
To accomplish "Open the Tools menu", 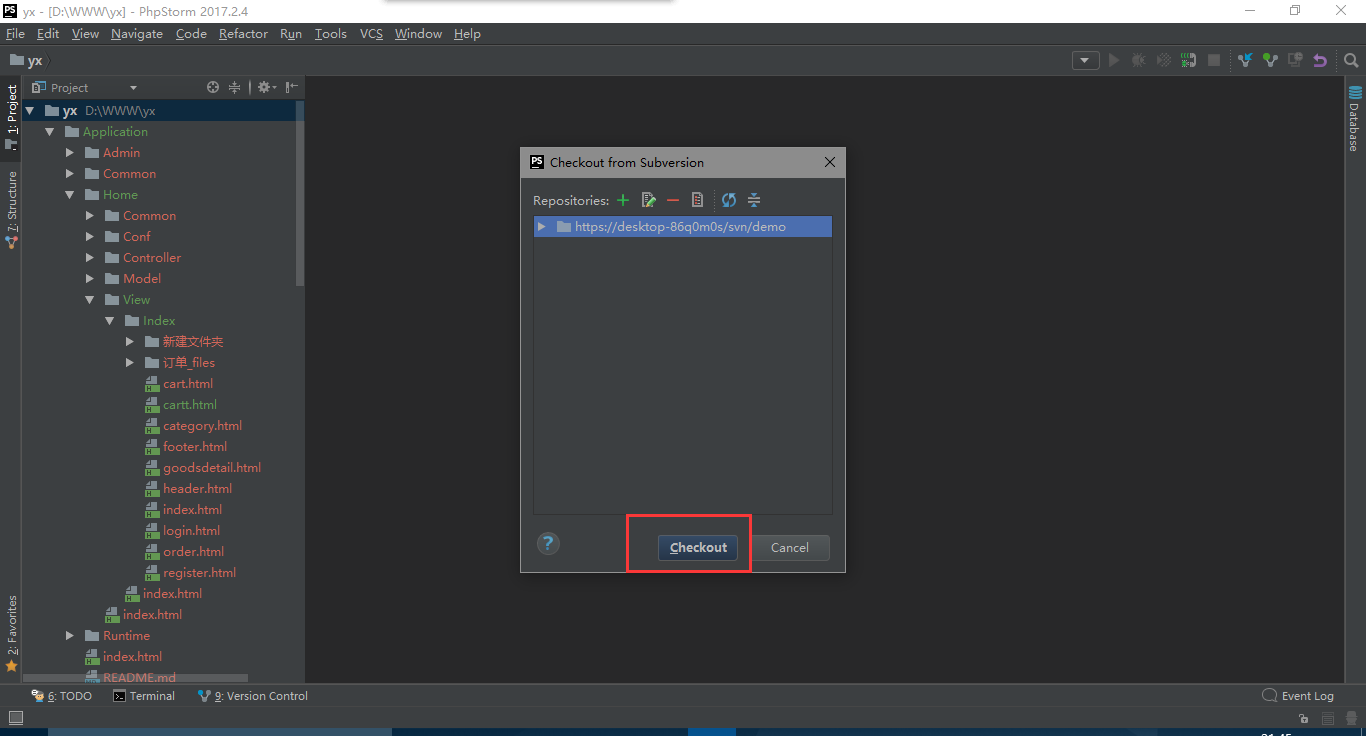I will click(x=330, y=33).
